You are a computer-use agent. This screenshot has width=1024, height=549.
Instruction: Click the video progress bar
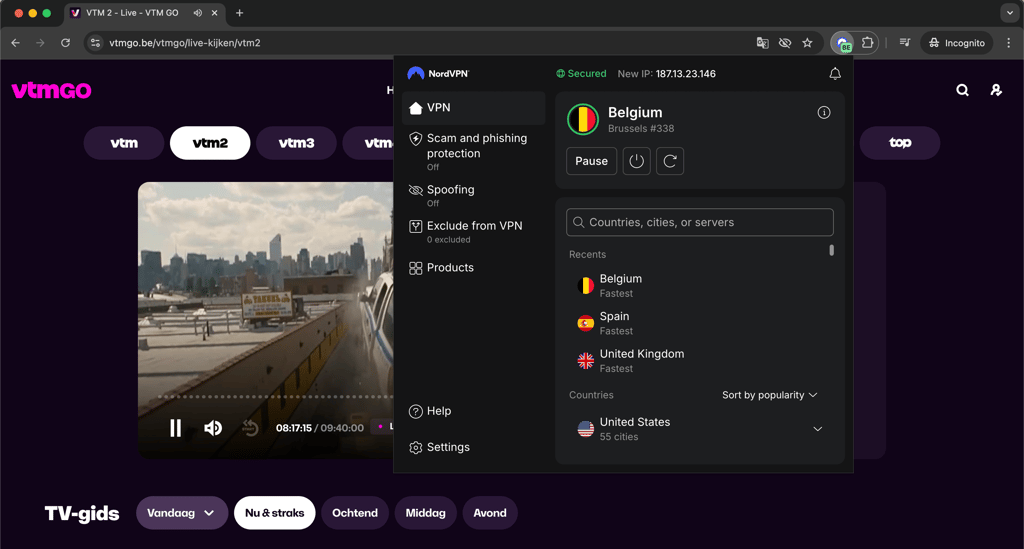coord(274,396)
